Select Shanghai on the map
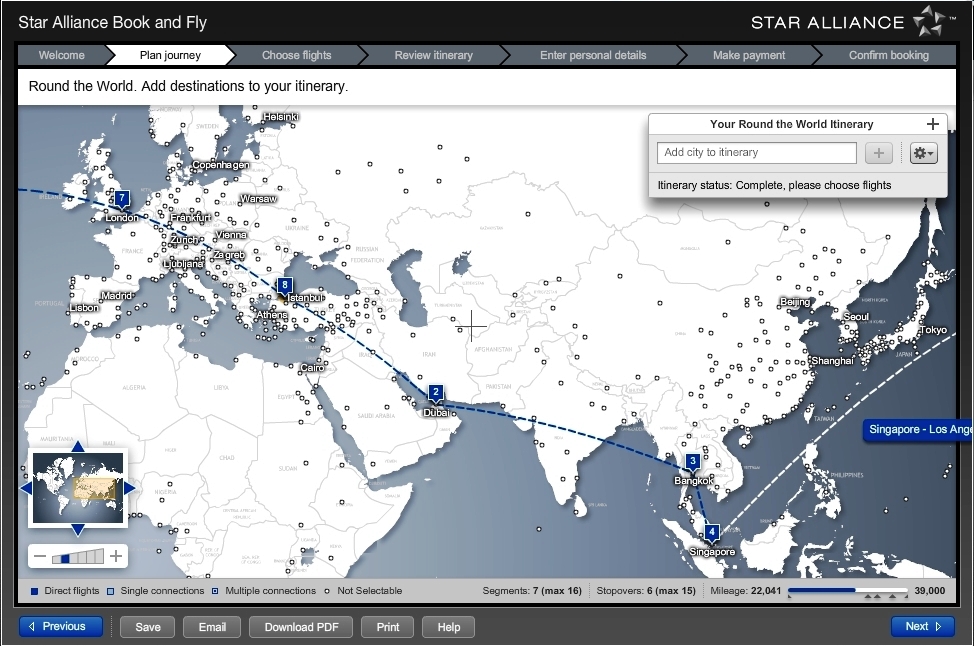The height and width of the screenshot is (646, 974). coord(832,361)
